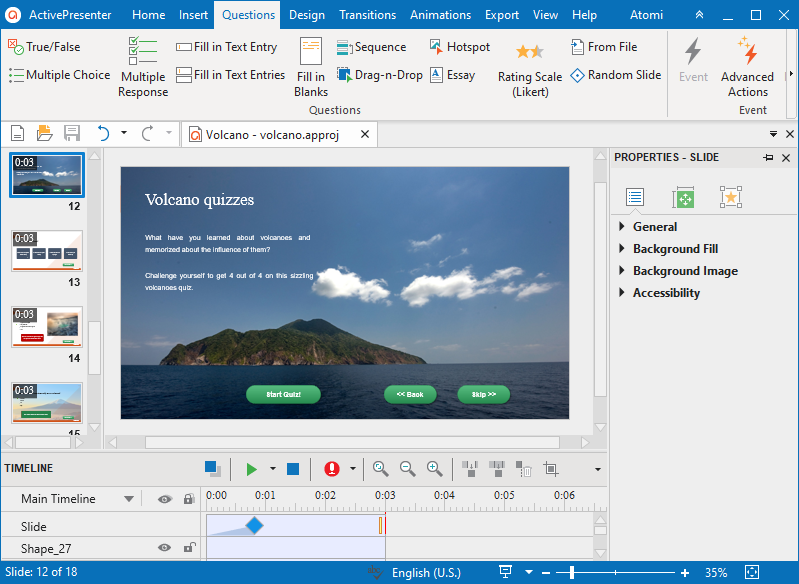Pin the Properties pane
The height and width of the screenshot is (584, 799).
click(768, 158)
